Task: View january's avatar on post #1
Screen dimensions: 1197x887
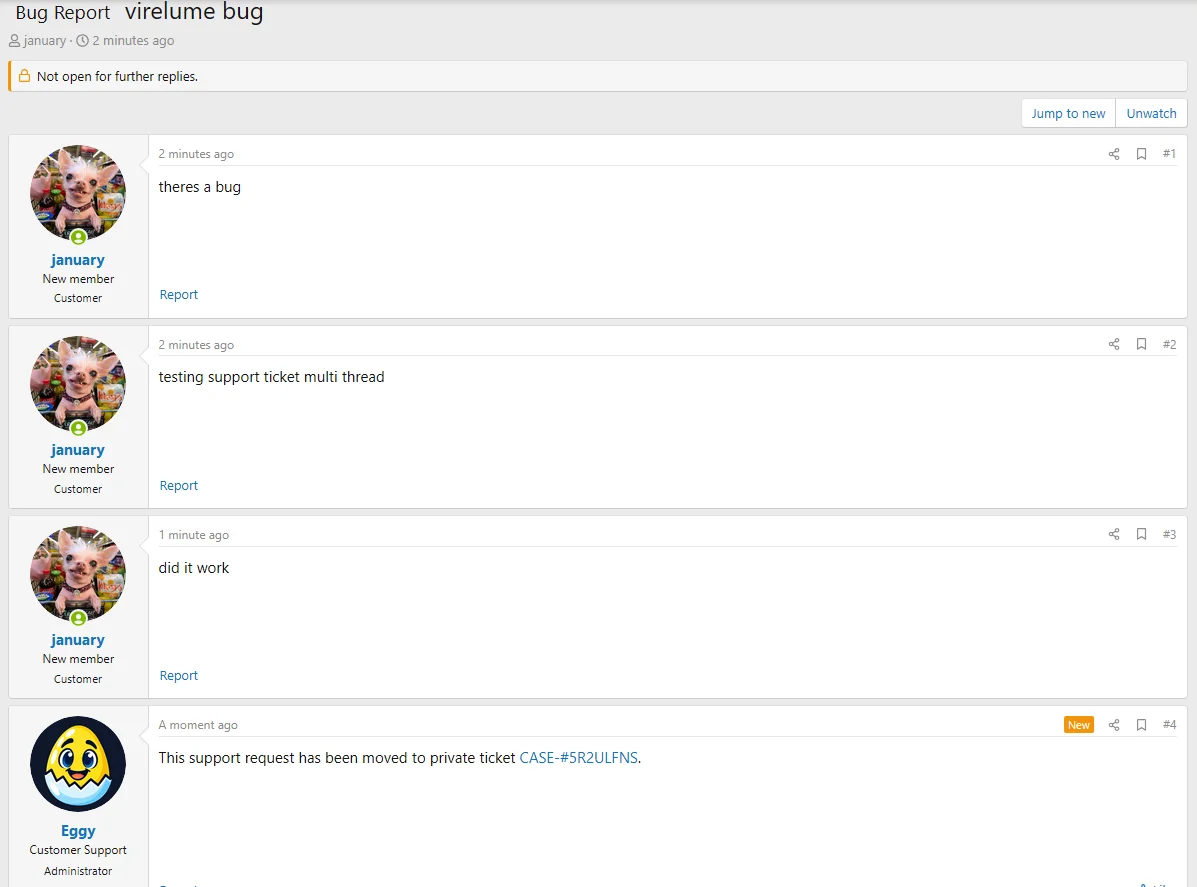Action: coord(78,193)
